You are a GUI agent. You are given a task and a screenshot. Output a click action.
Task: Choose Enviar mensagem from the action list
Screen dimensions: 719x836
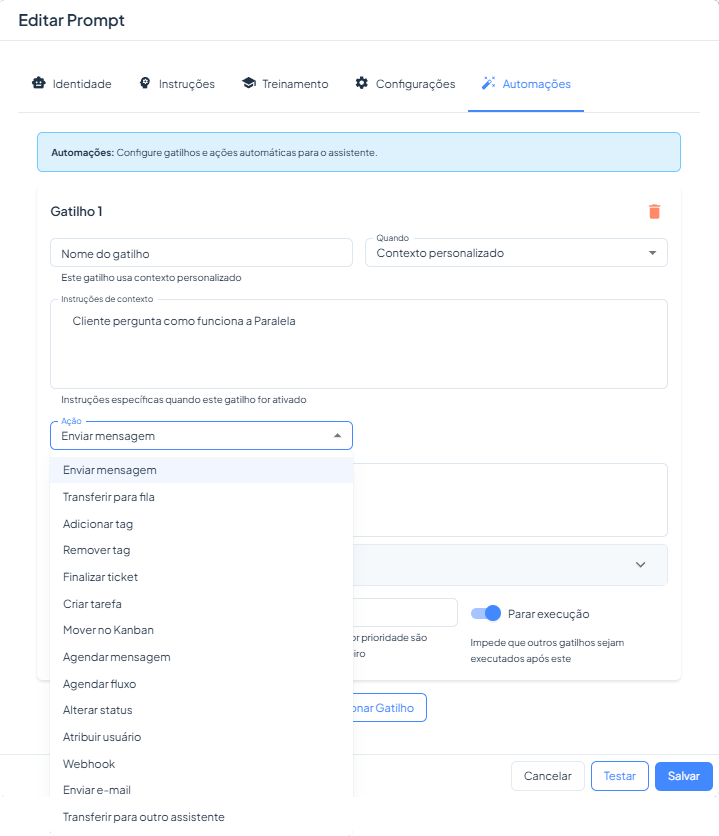(x=201, y=470)
